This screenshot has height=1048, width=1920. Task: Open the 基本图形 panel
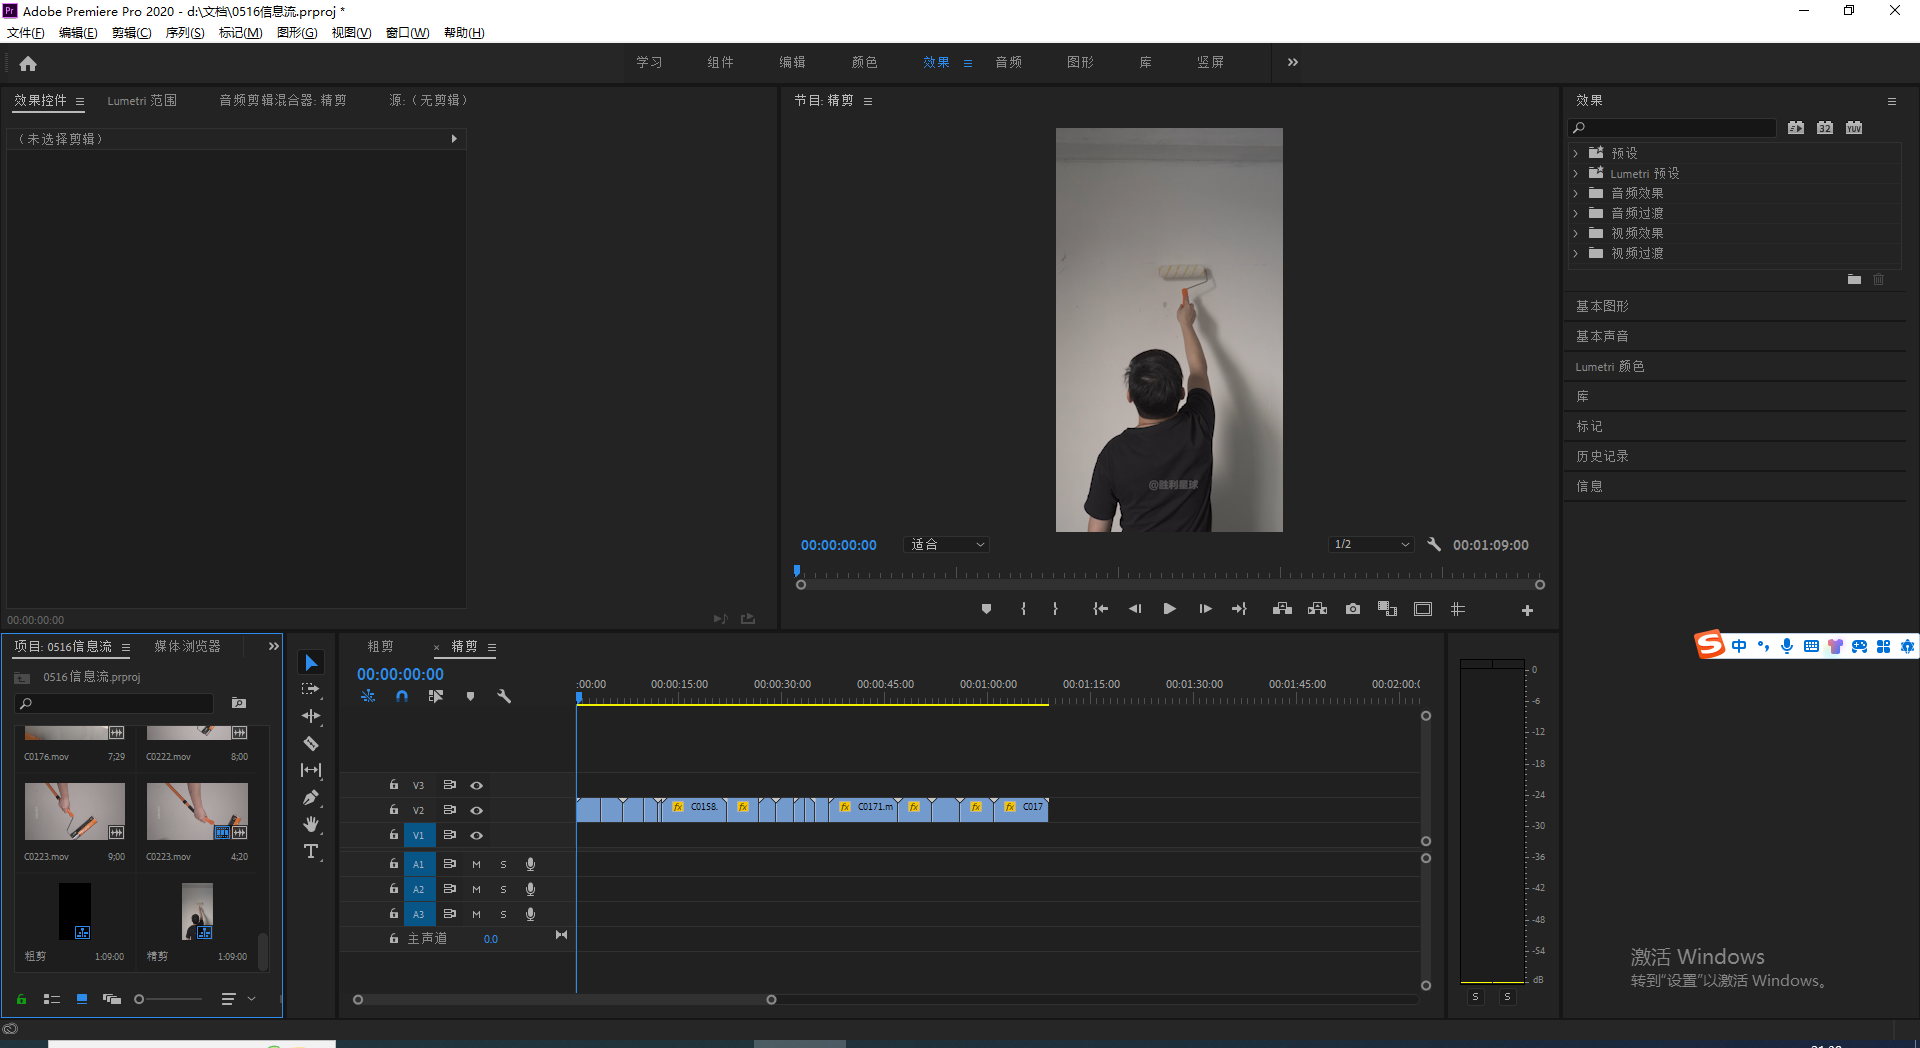pyautogui.click(x=1602, y=306)
